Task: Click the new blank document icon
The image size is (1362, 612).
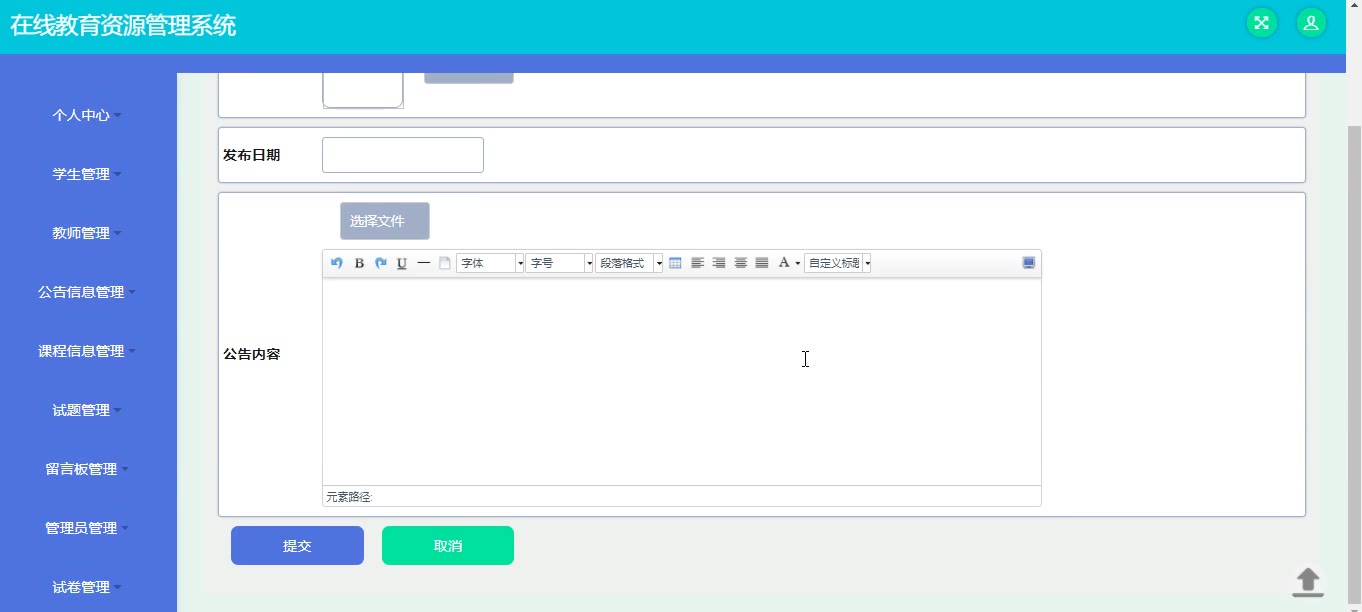Action: pyautogui.click(x=445, y=263)
